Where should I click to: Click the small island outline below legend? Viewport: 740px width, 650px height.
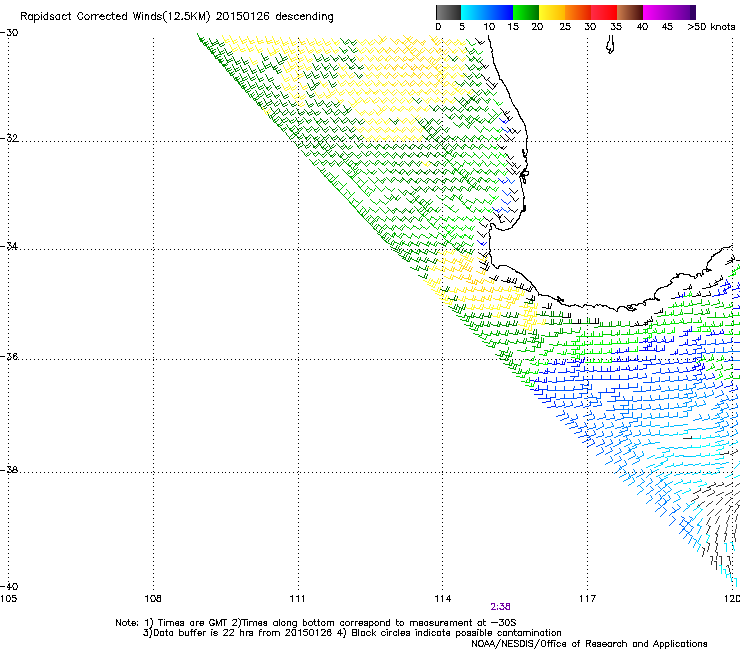coord(610,45)
